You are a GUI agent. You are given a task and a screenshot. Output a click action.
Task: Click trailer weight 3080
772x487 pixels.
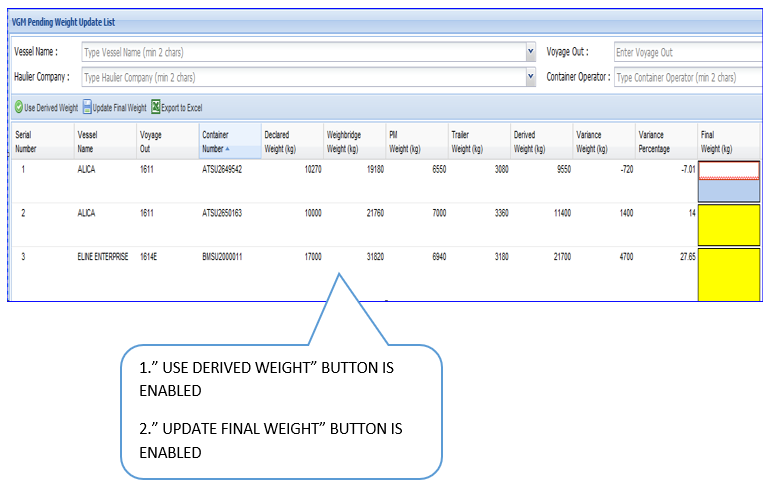point(501,169)
